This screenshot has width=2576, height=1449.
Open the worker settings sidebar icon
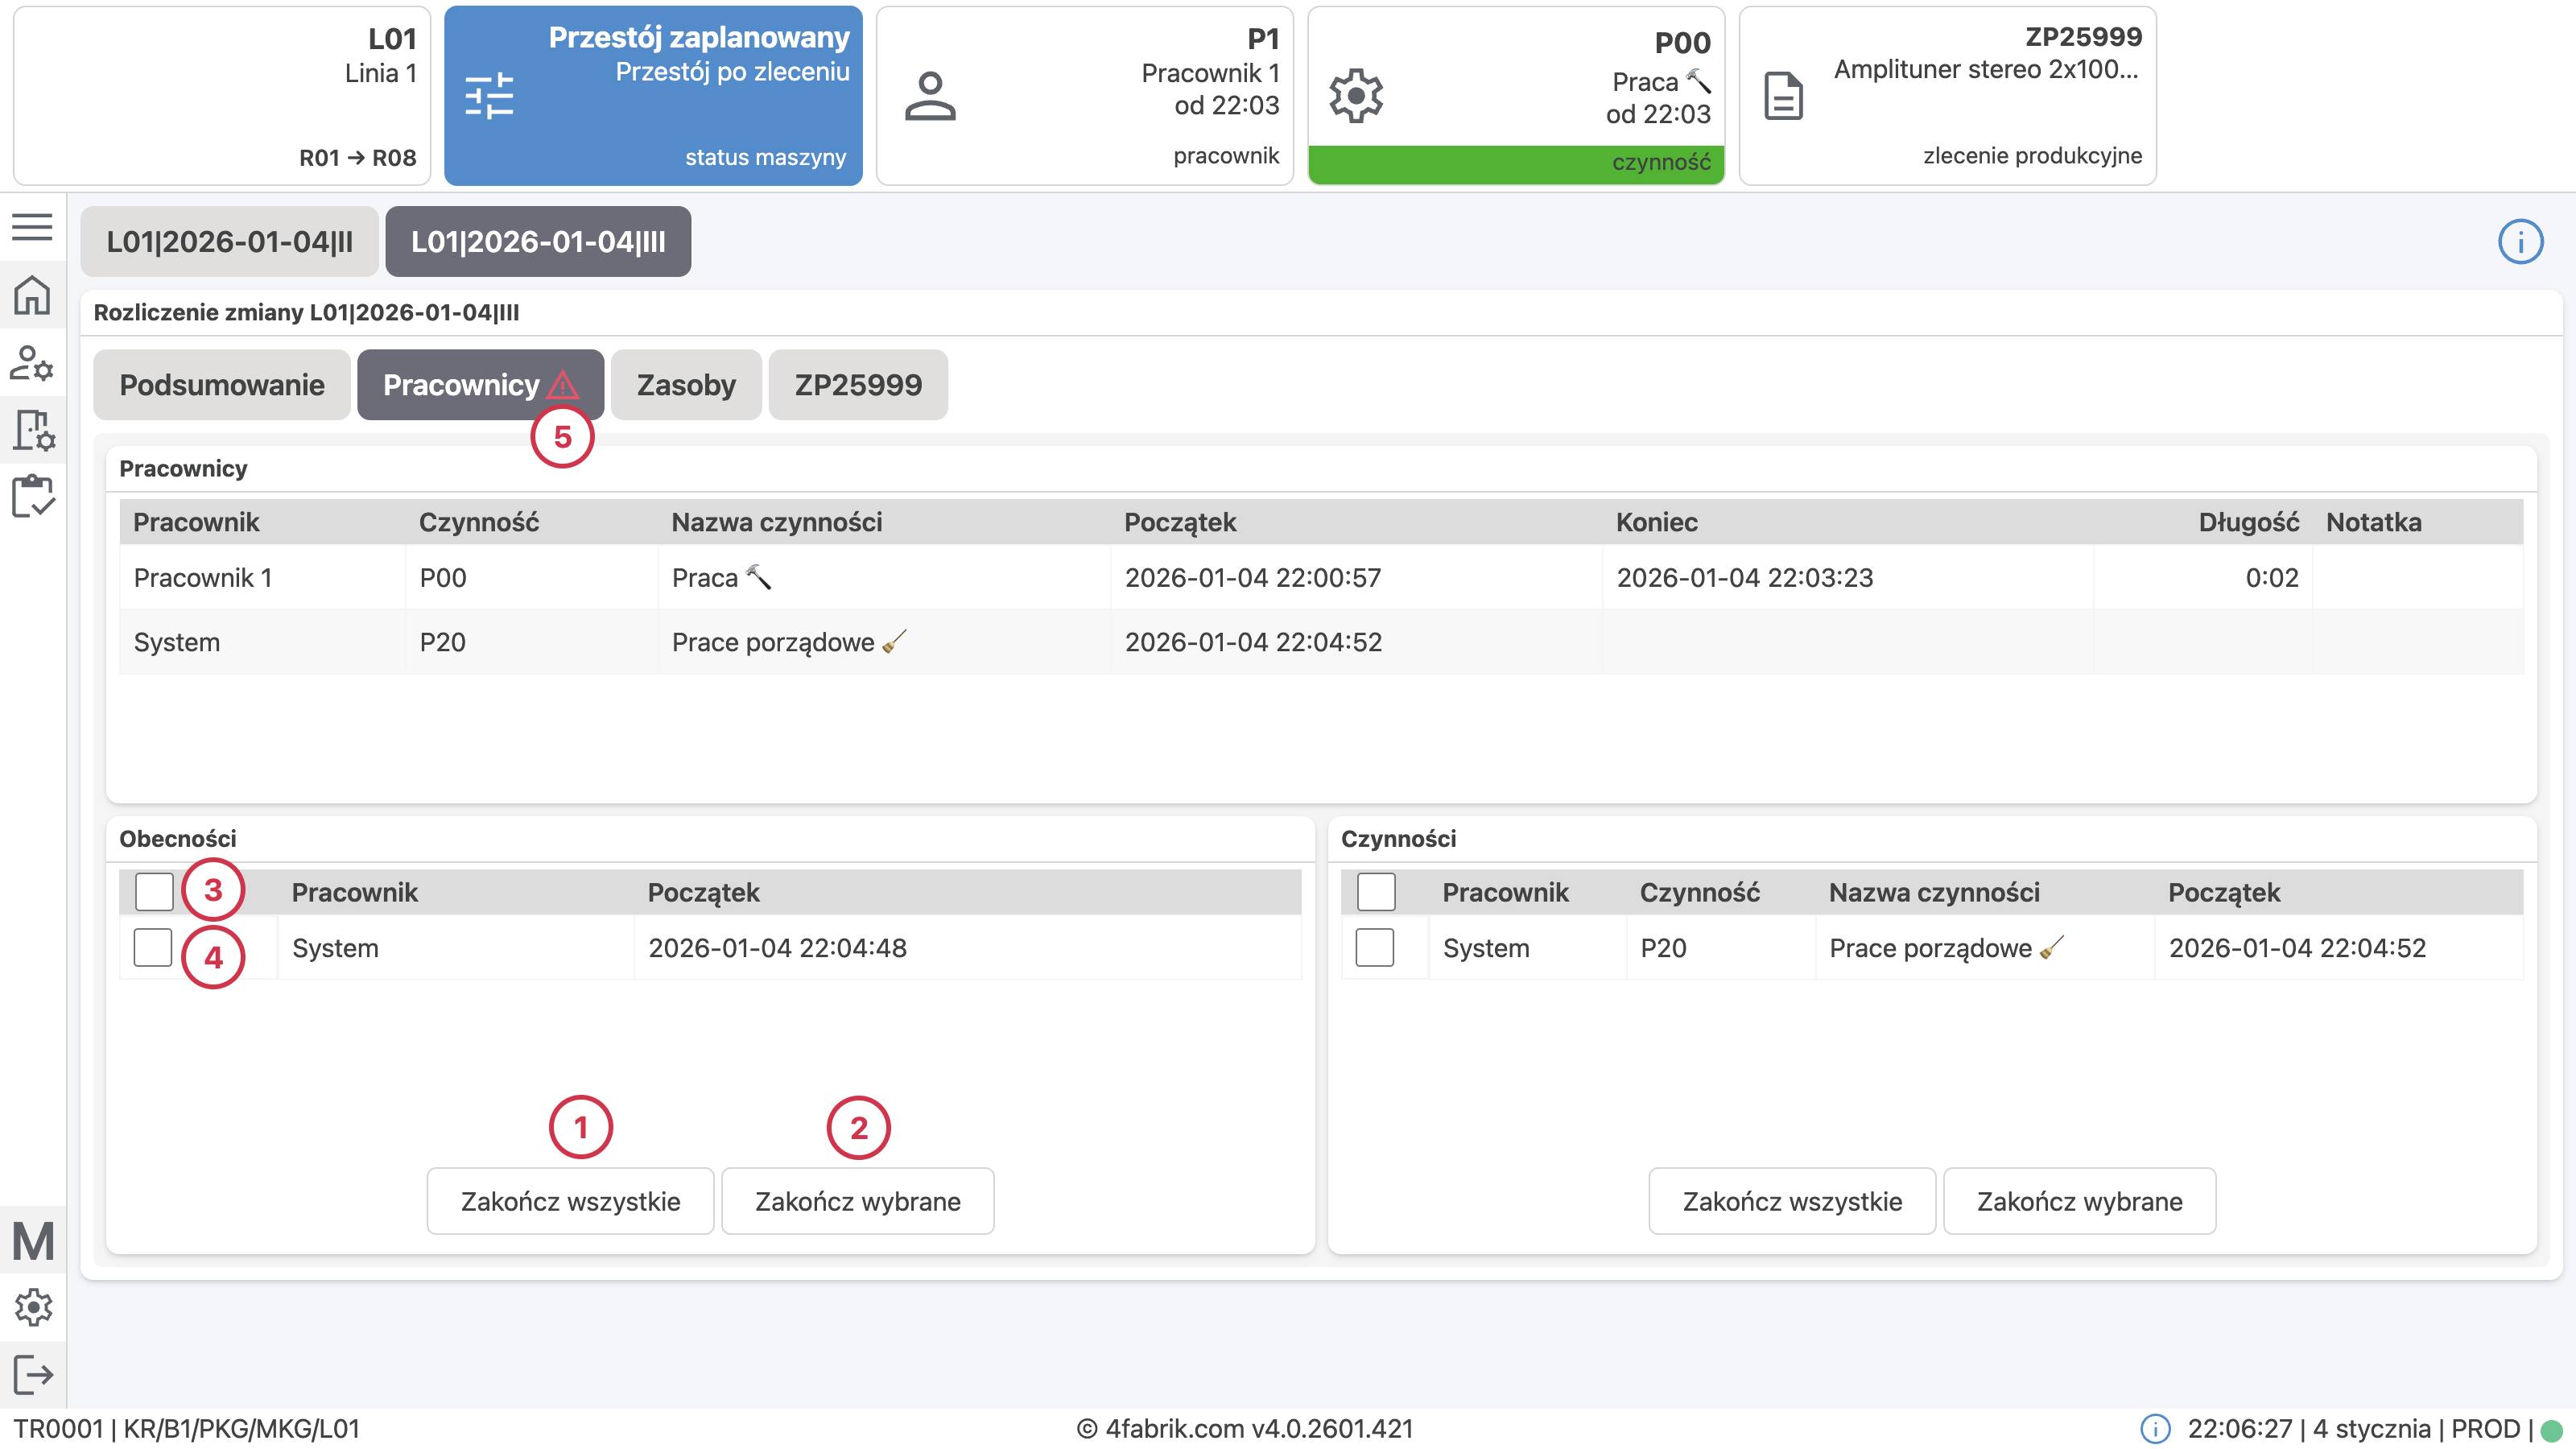click(x=32, y=363)
